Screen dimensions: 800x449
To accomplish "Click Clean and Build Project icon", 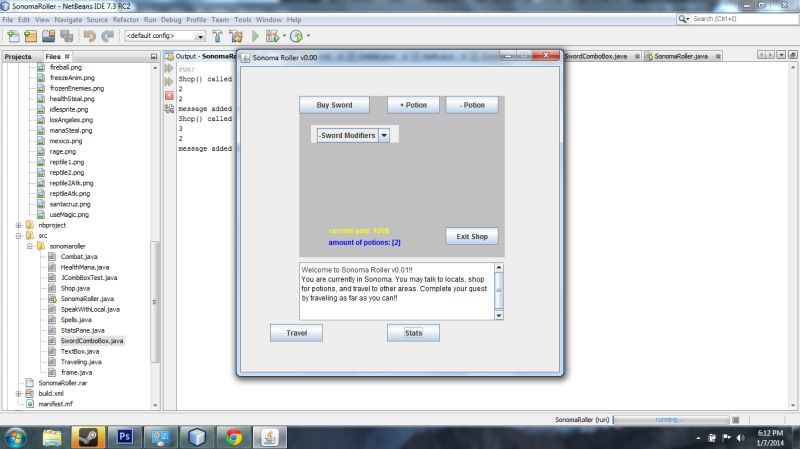I will click(236, 36).
